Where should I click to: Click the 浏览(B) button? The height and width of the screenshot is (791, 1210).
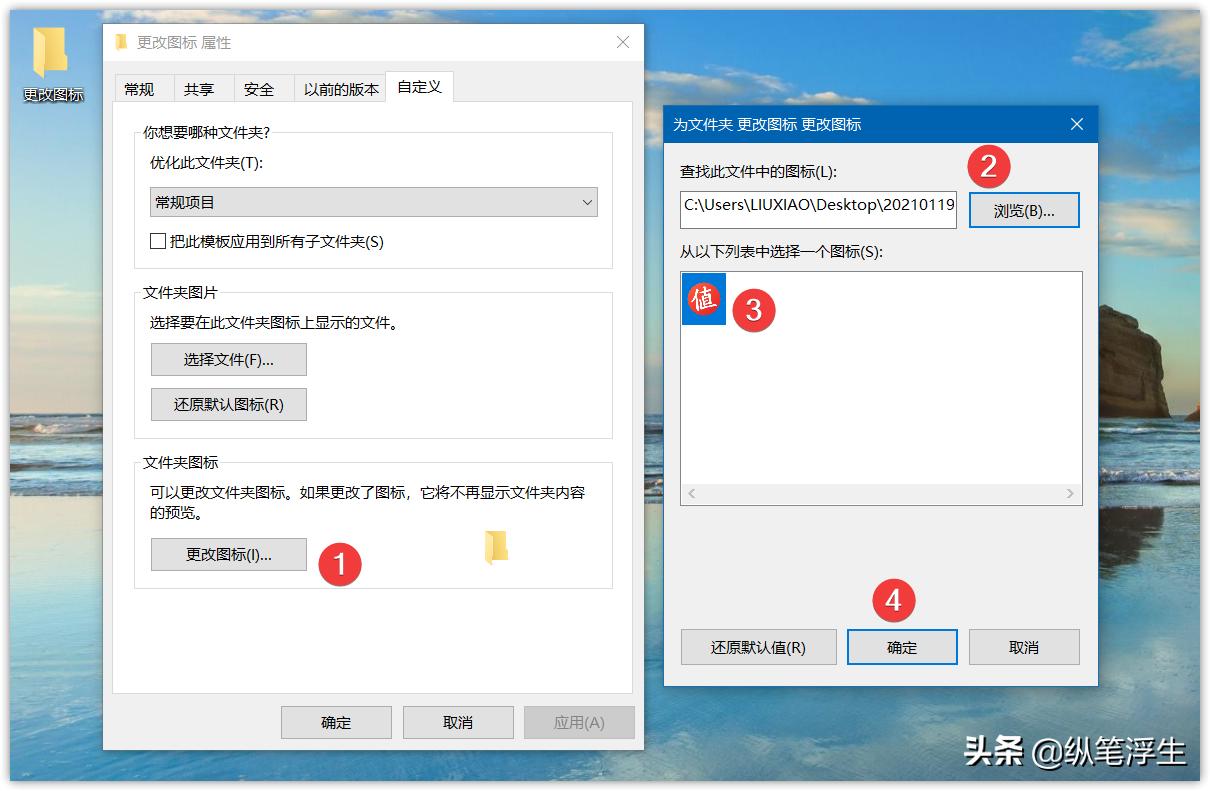(1023, 209)
